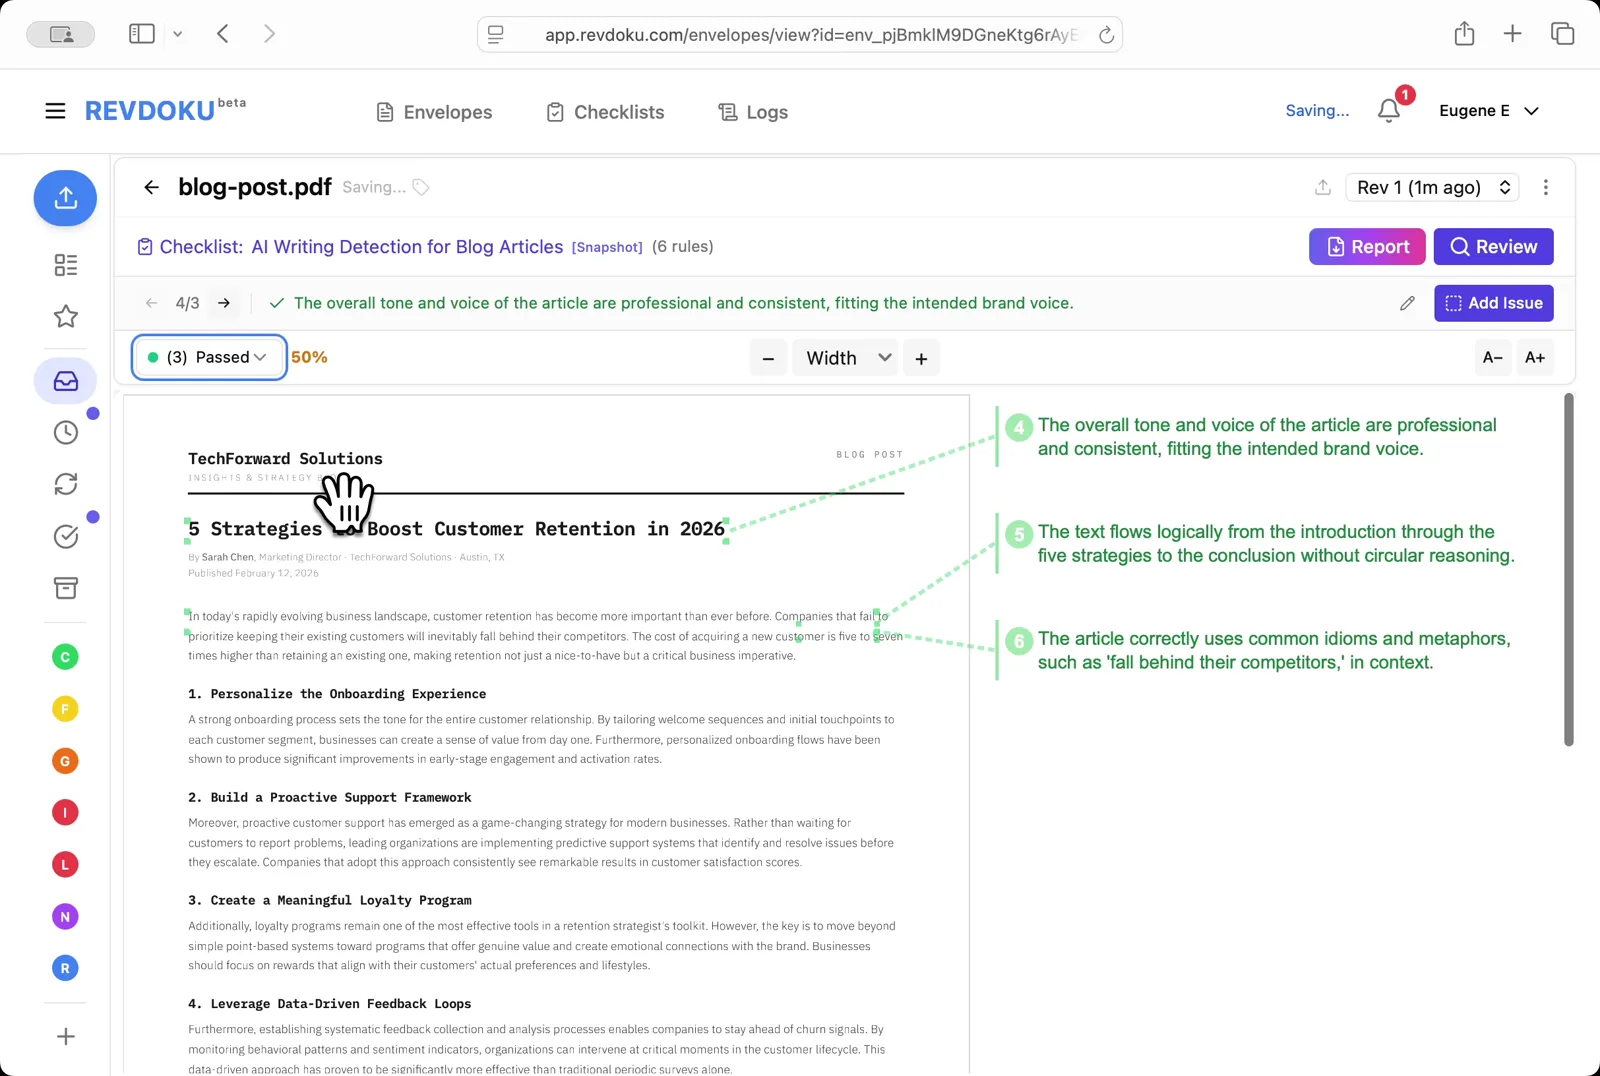
Task: Open the starred items sidebar icon
Action: click(66, 317)
